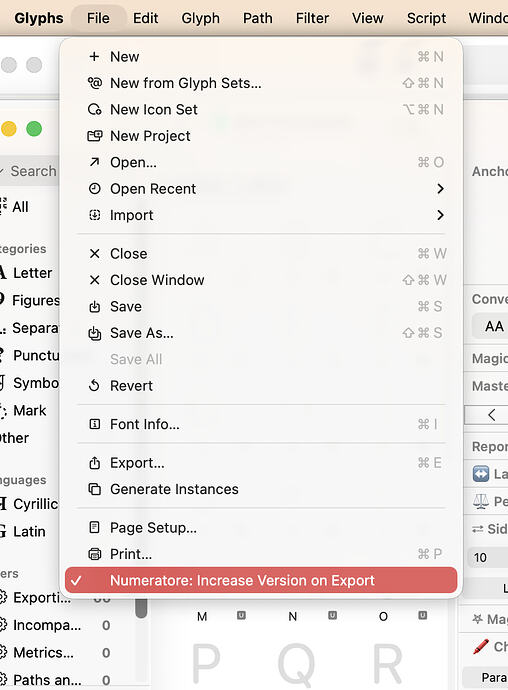Click the Generate Instances icon
This screenshot has height=690, width=508.
94,489
